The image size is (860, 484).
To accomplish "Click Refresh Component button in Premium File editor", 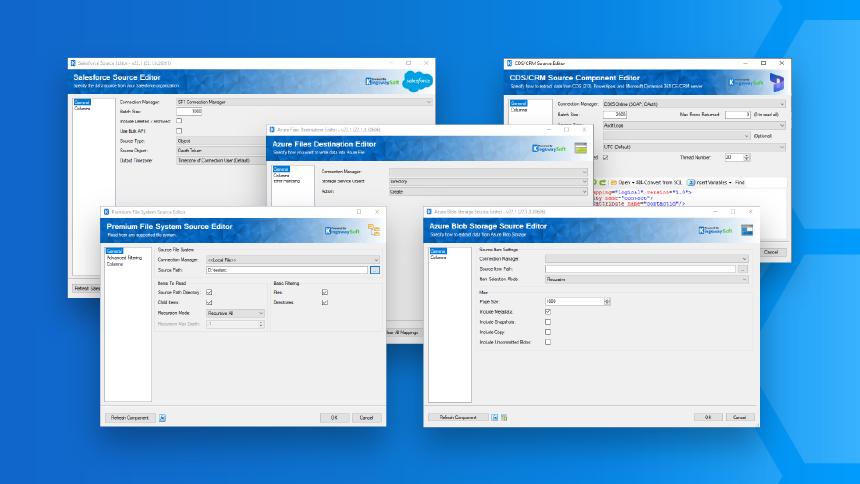I will click(x=130, y=418).
